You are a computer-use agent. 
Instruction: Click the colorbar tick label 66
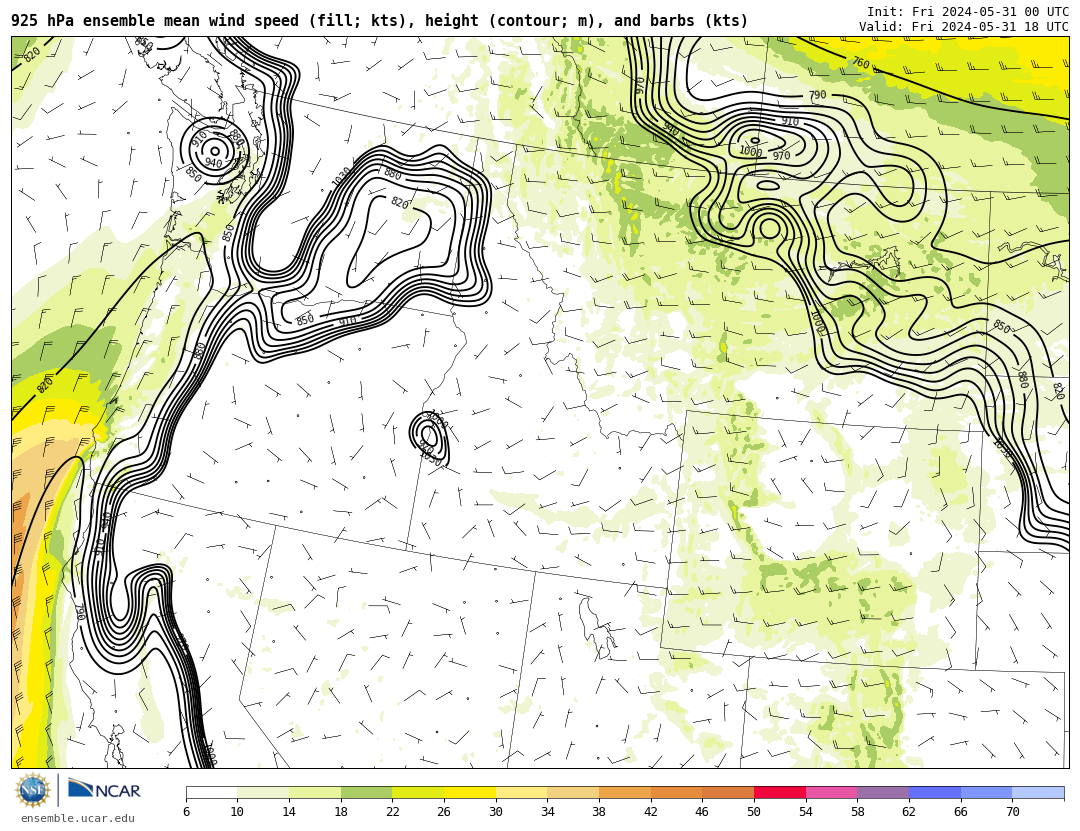click(x=960, y=812)
